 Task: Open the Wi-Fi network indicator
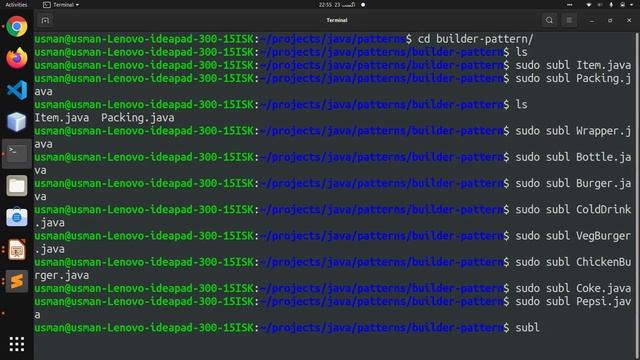589,4
